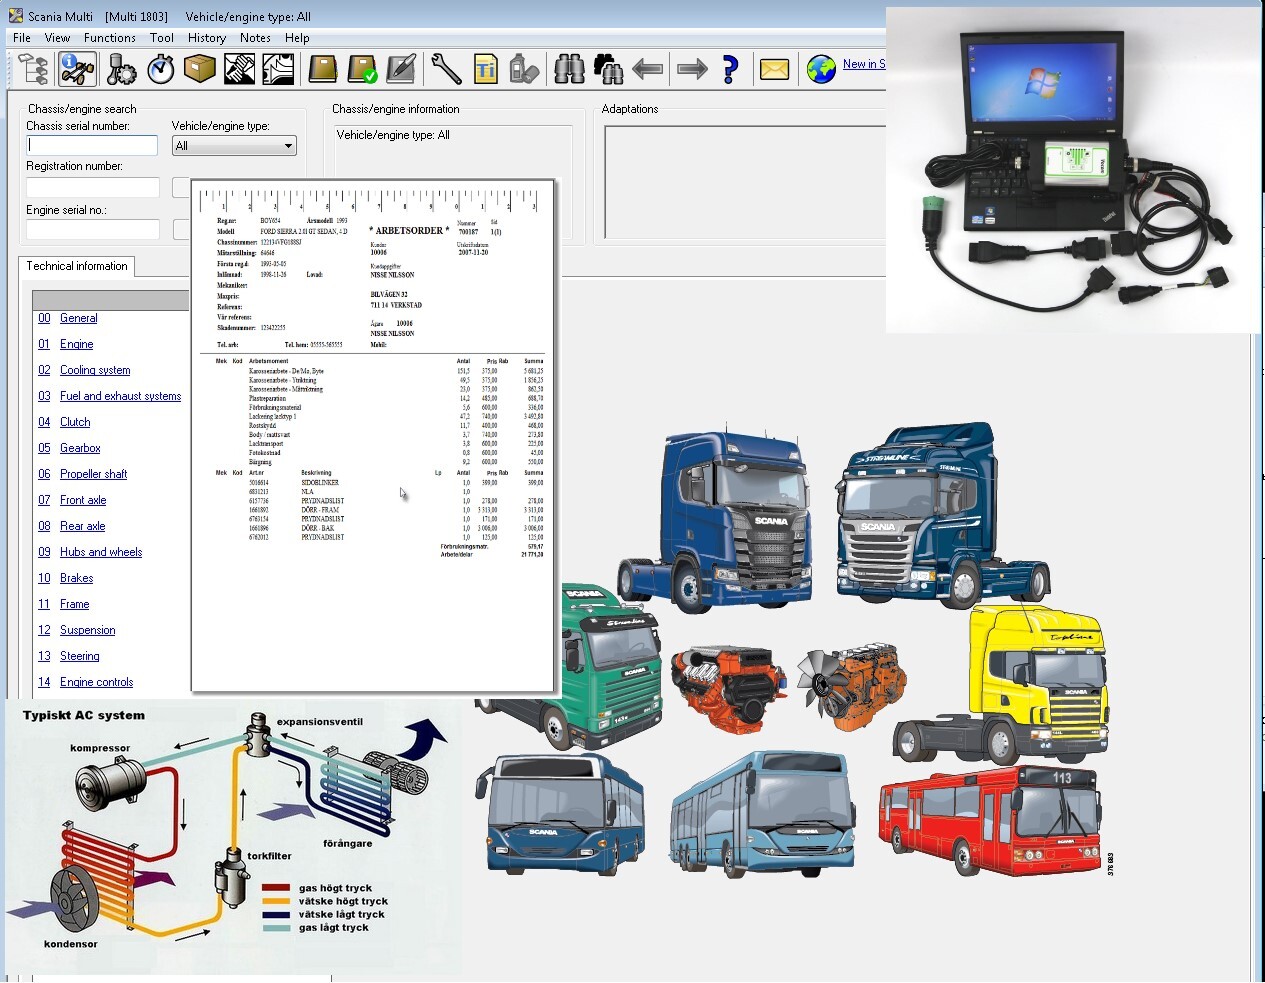Click the stopwatch standard times icon

[161, 69]
